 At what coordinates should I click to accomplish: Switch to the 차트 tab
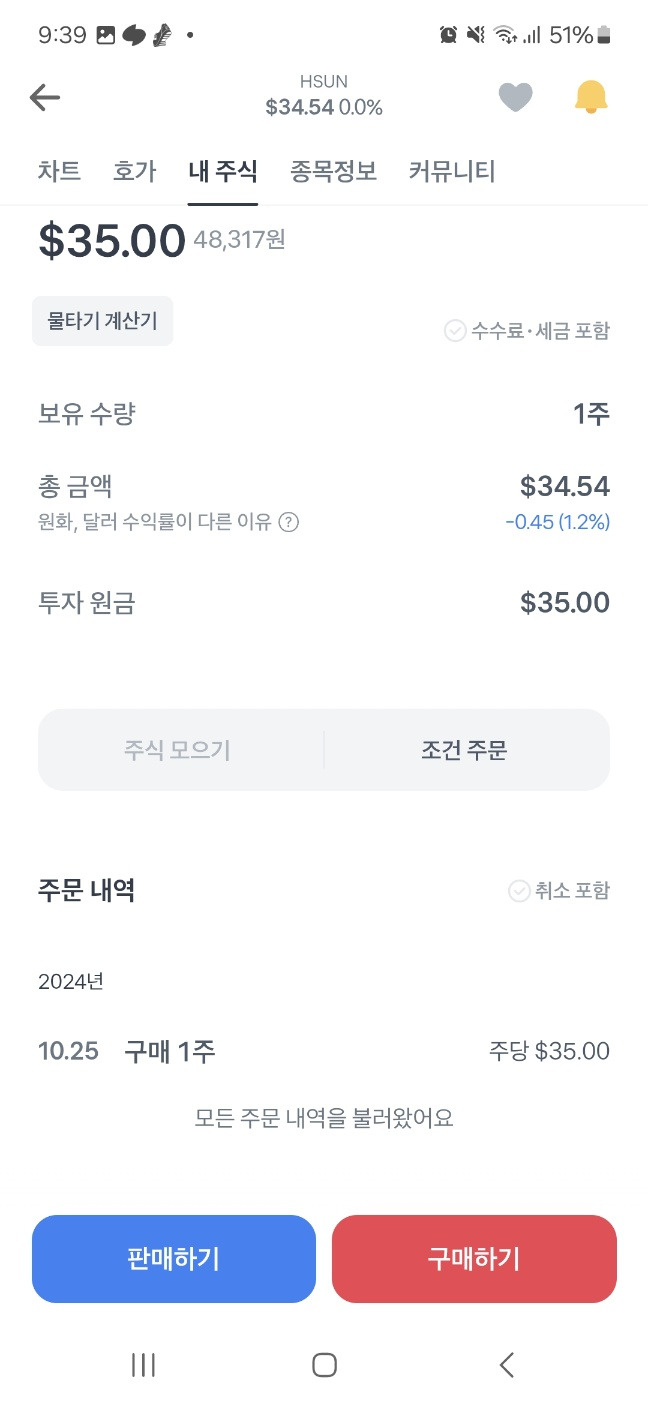[59, 171]
